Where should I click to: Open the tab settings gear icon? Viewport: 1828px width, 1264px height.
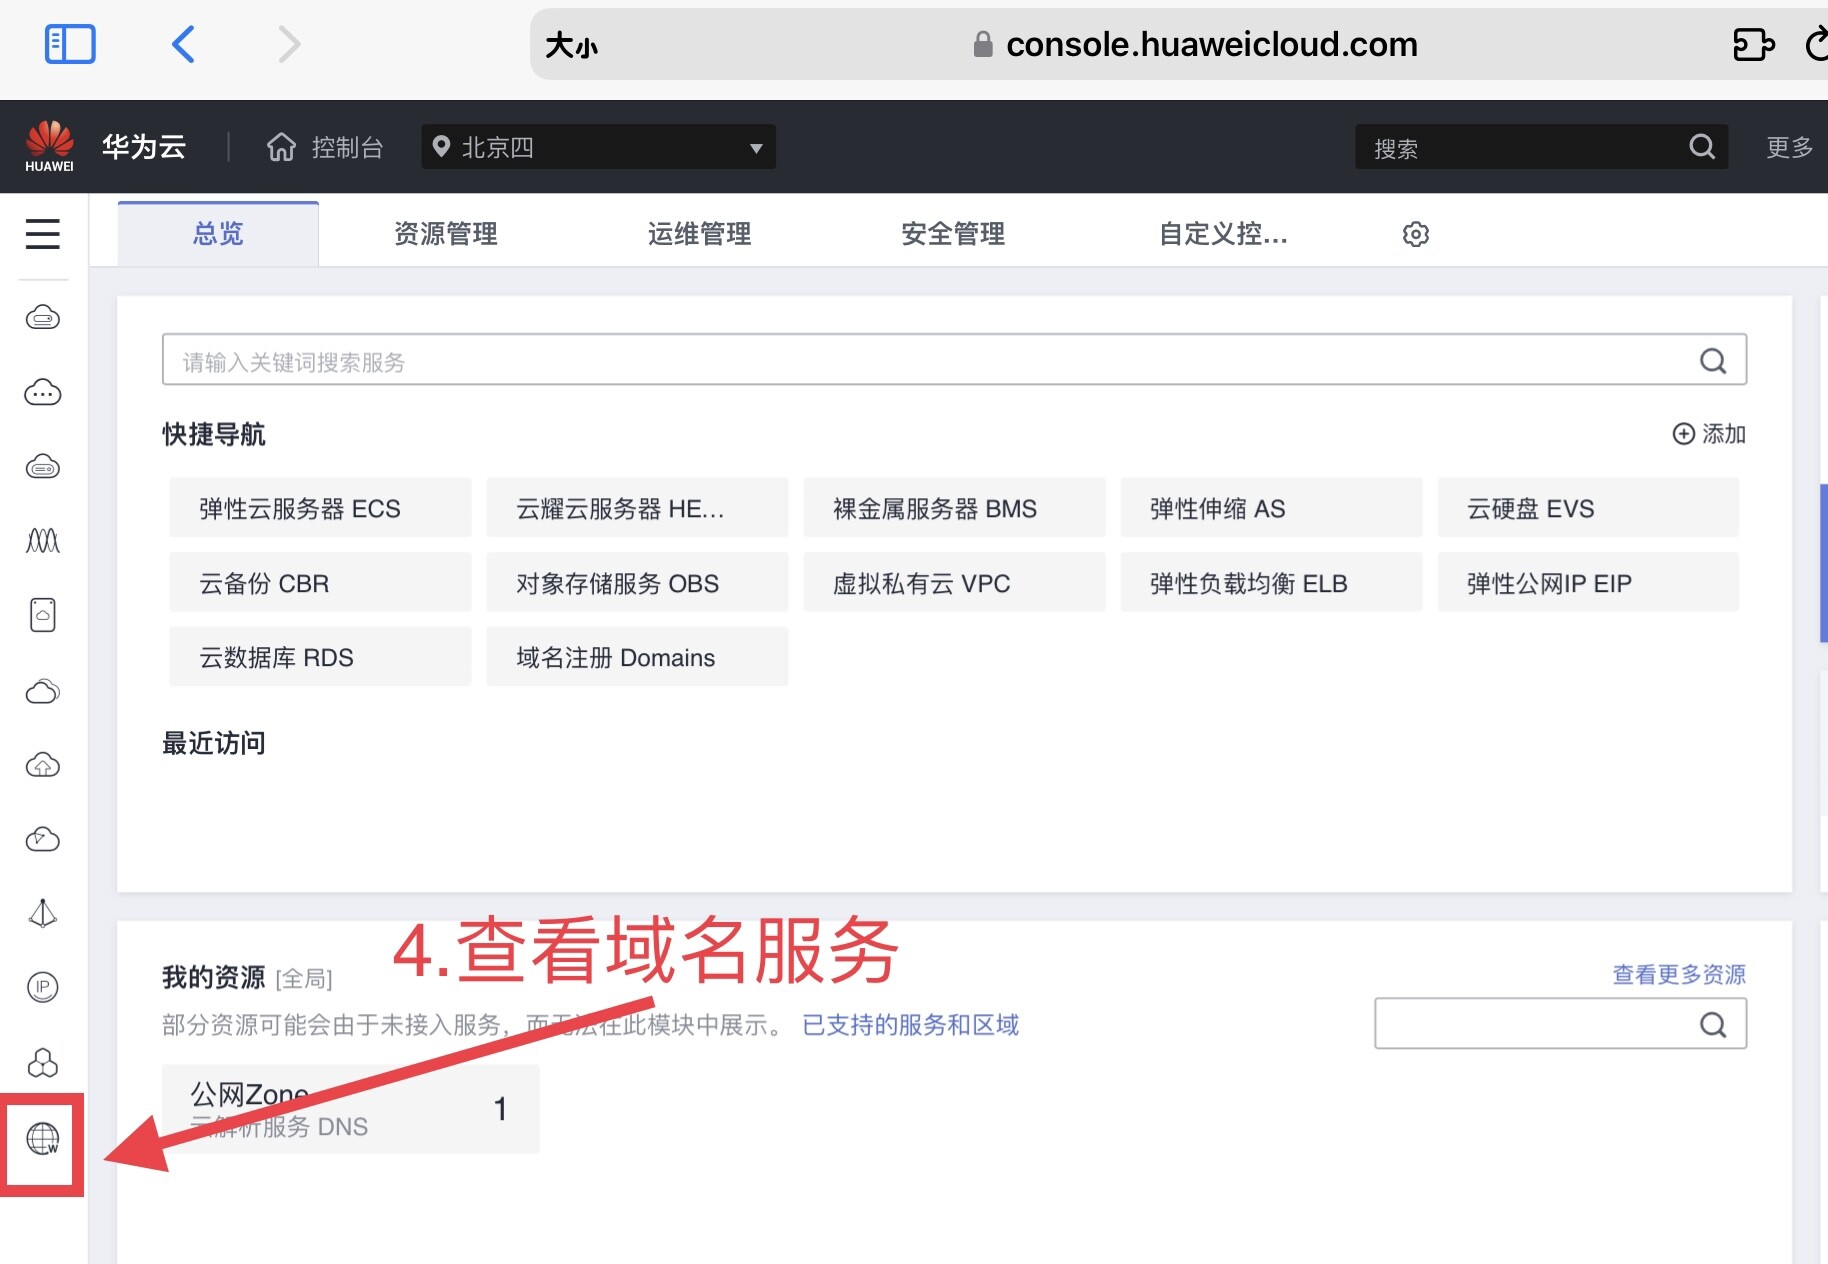(1415, 234)
